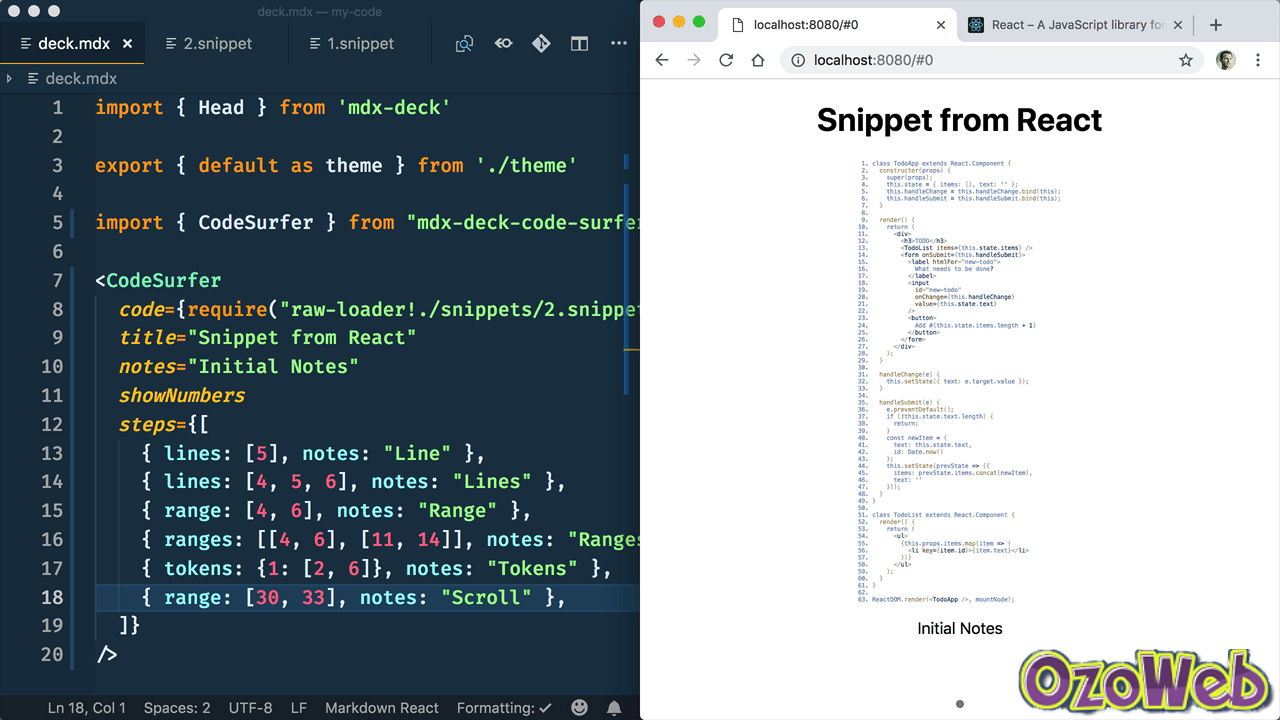Click the slide progress dot at page bottom

click(960, 704)
